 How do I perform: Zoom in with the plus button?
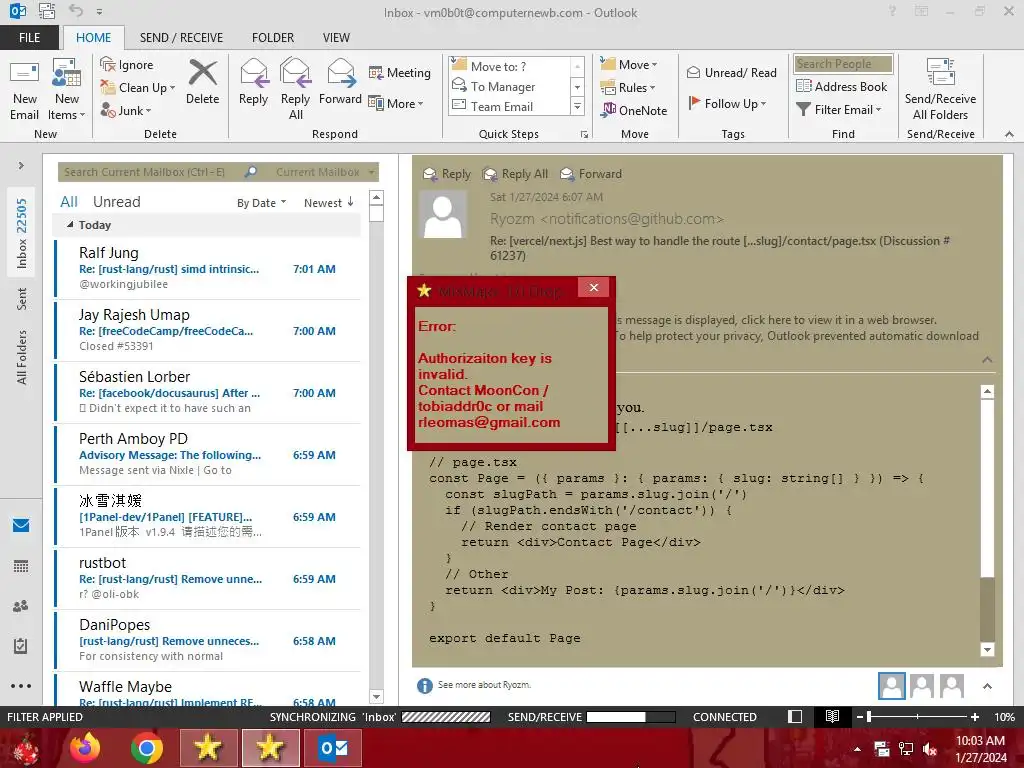pyautogui.click(x=975, y=717)
